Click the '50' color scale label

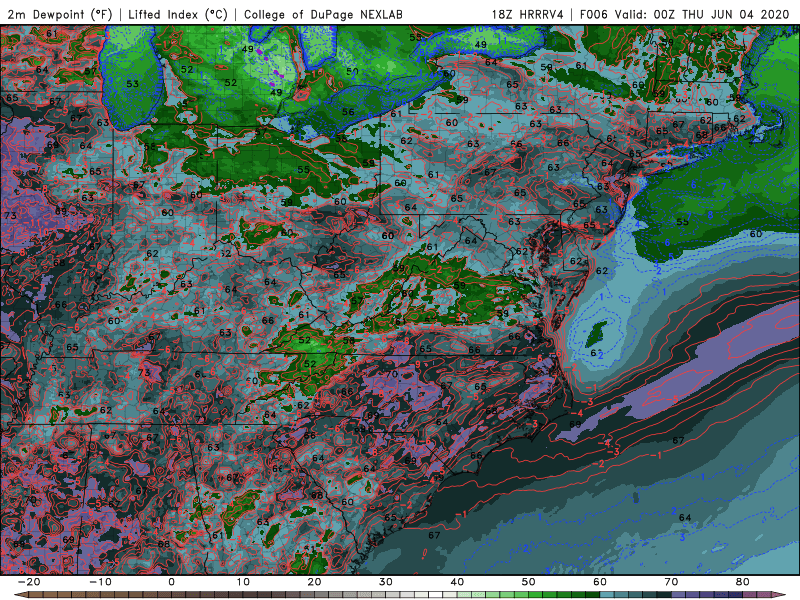click(529, 582)
